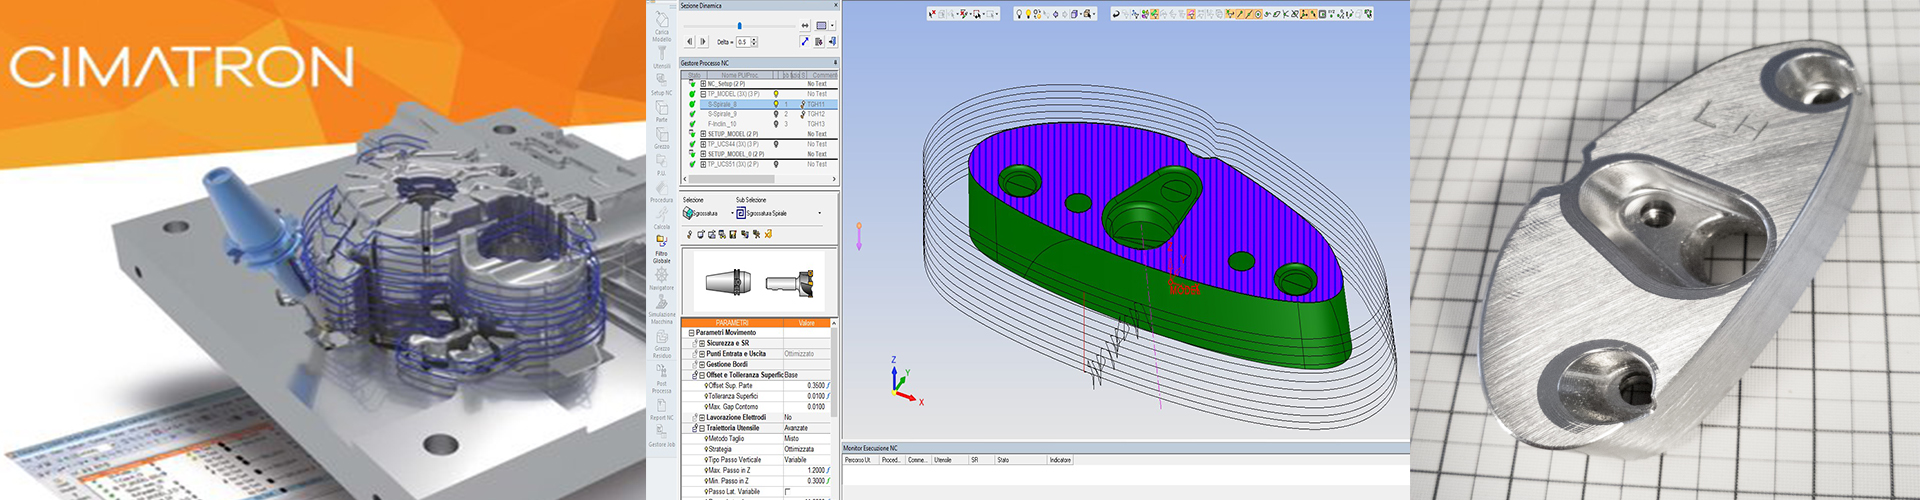This screenshot has height=500, width=1920.
Task: Click the PARAMETRI column header
Action: [732, 323]
